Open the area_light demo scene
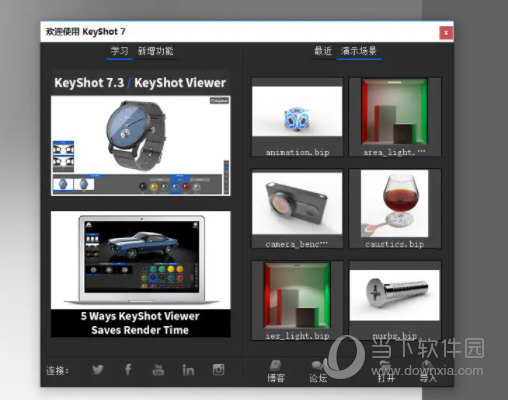The height and width of the screenshot is (400, 508). [395, 117]
